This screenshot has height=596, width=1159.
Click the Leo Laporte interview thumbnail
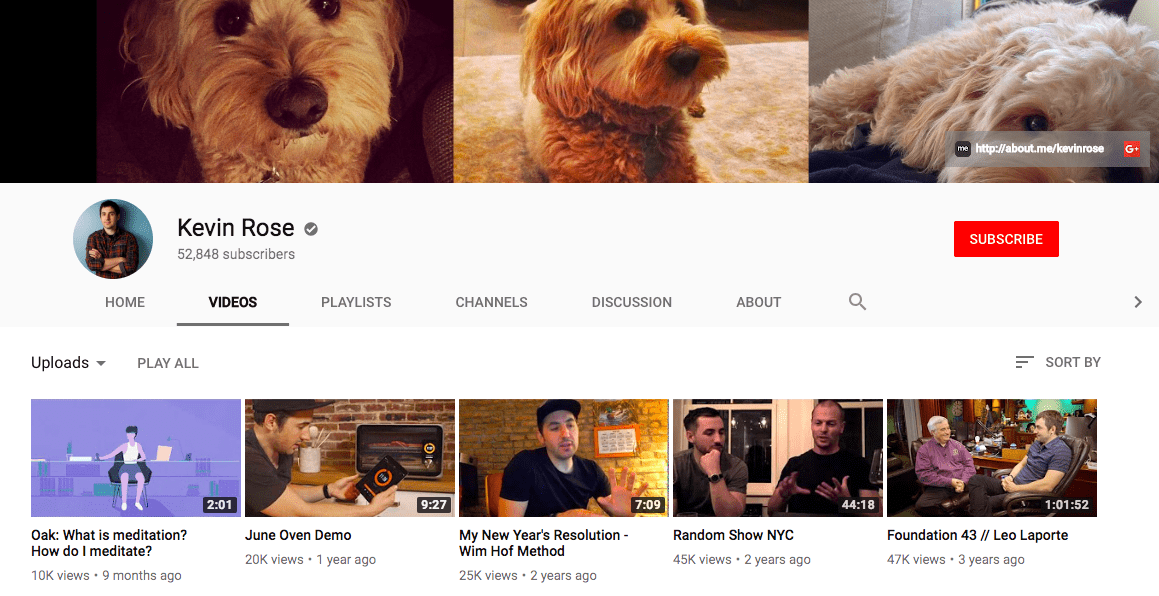[x=992, y=458]
